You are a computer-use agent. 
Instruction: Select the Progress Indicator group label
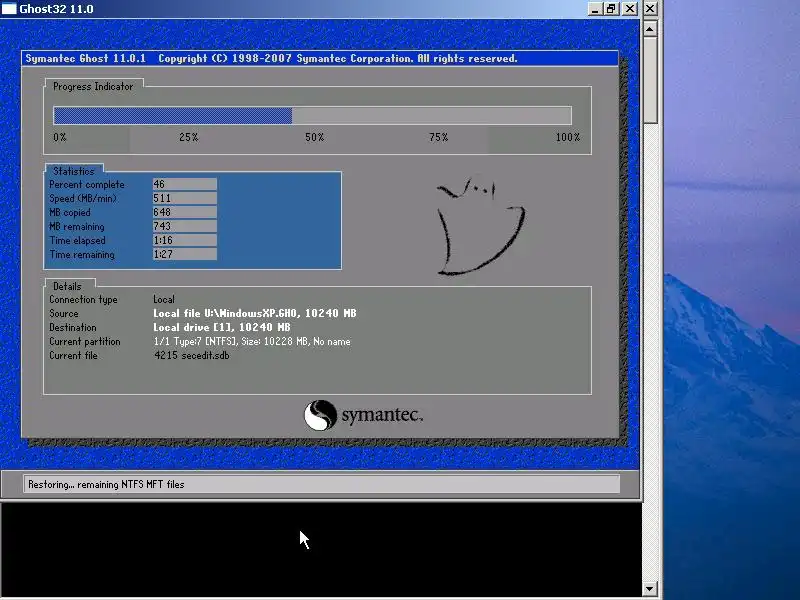(93, 86)
